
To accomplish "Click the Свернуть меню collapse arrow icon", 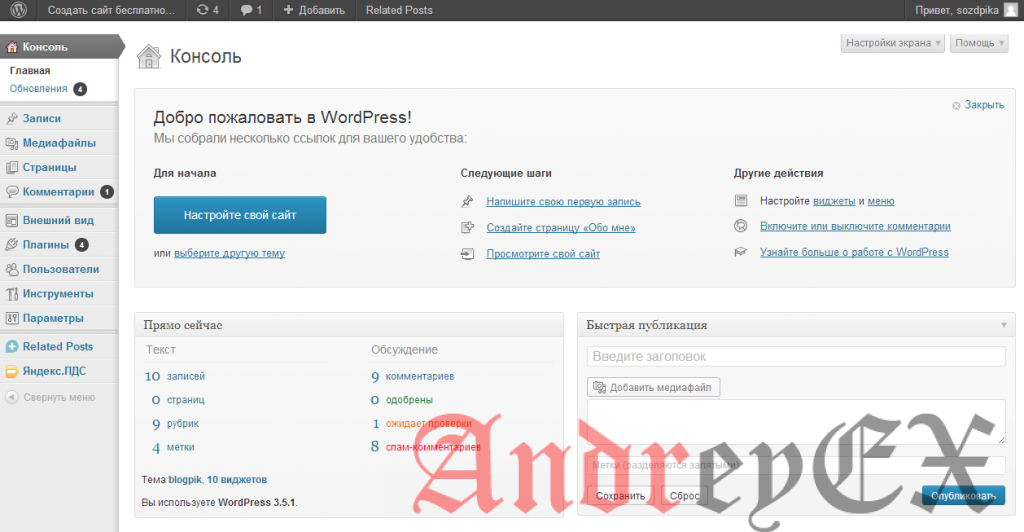I will pyautogui.click(x=12, y=397).
